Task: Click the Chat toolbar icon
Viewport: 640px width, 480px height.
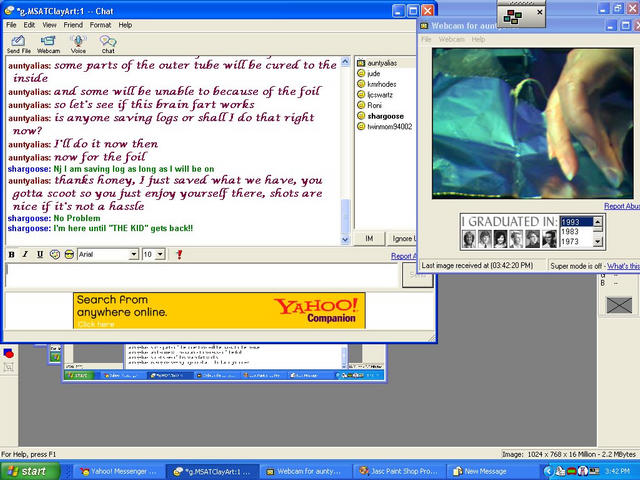Action: (x=108, y=44)
